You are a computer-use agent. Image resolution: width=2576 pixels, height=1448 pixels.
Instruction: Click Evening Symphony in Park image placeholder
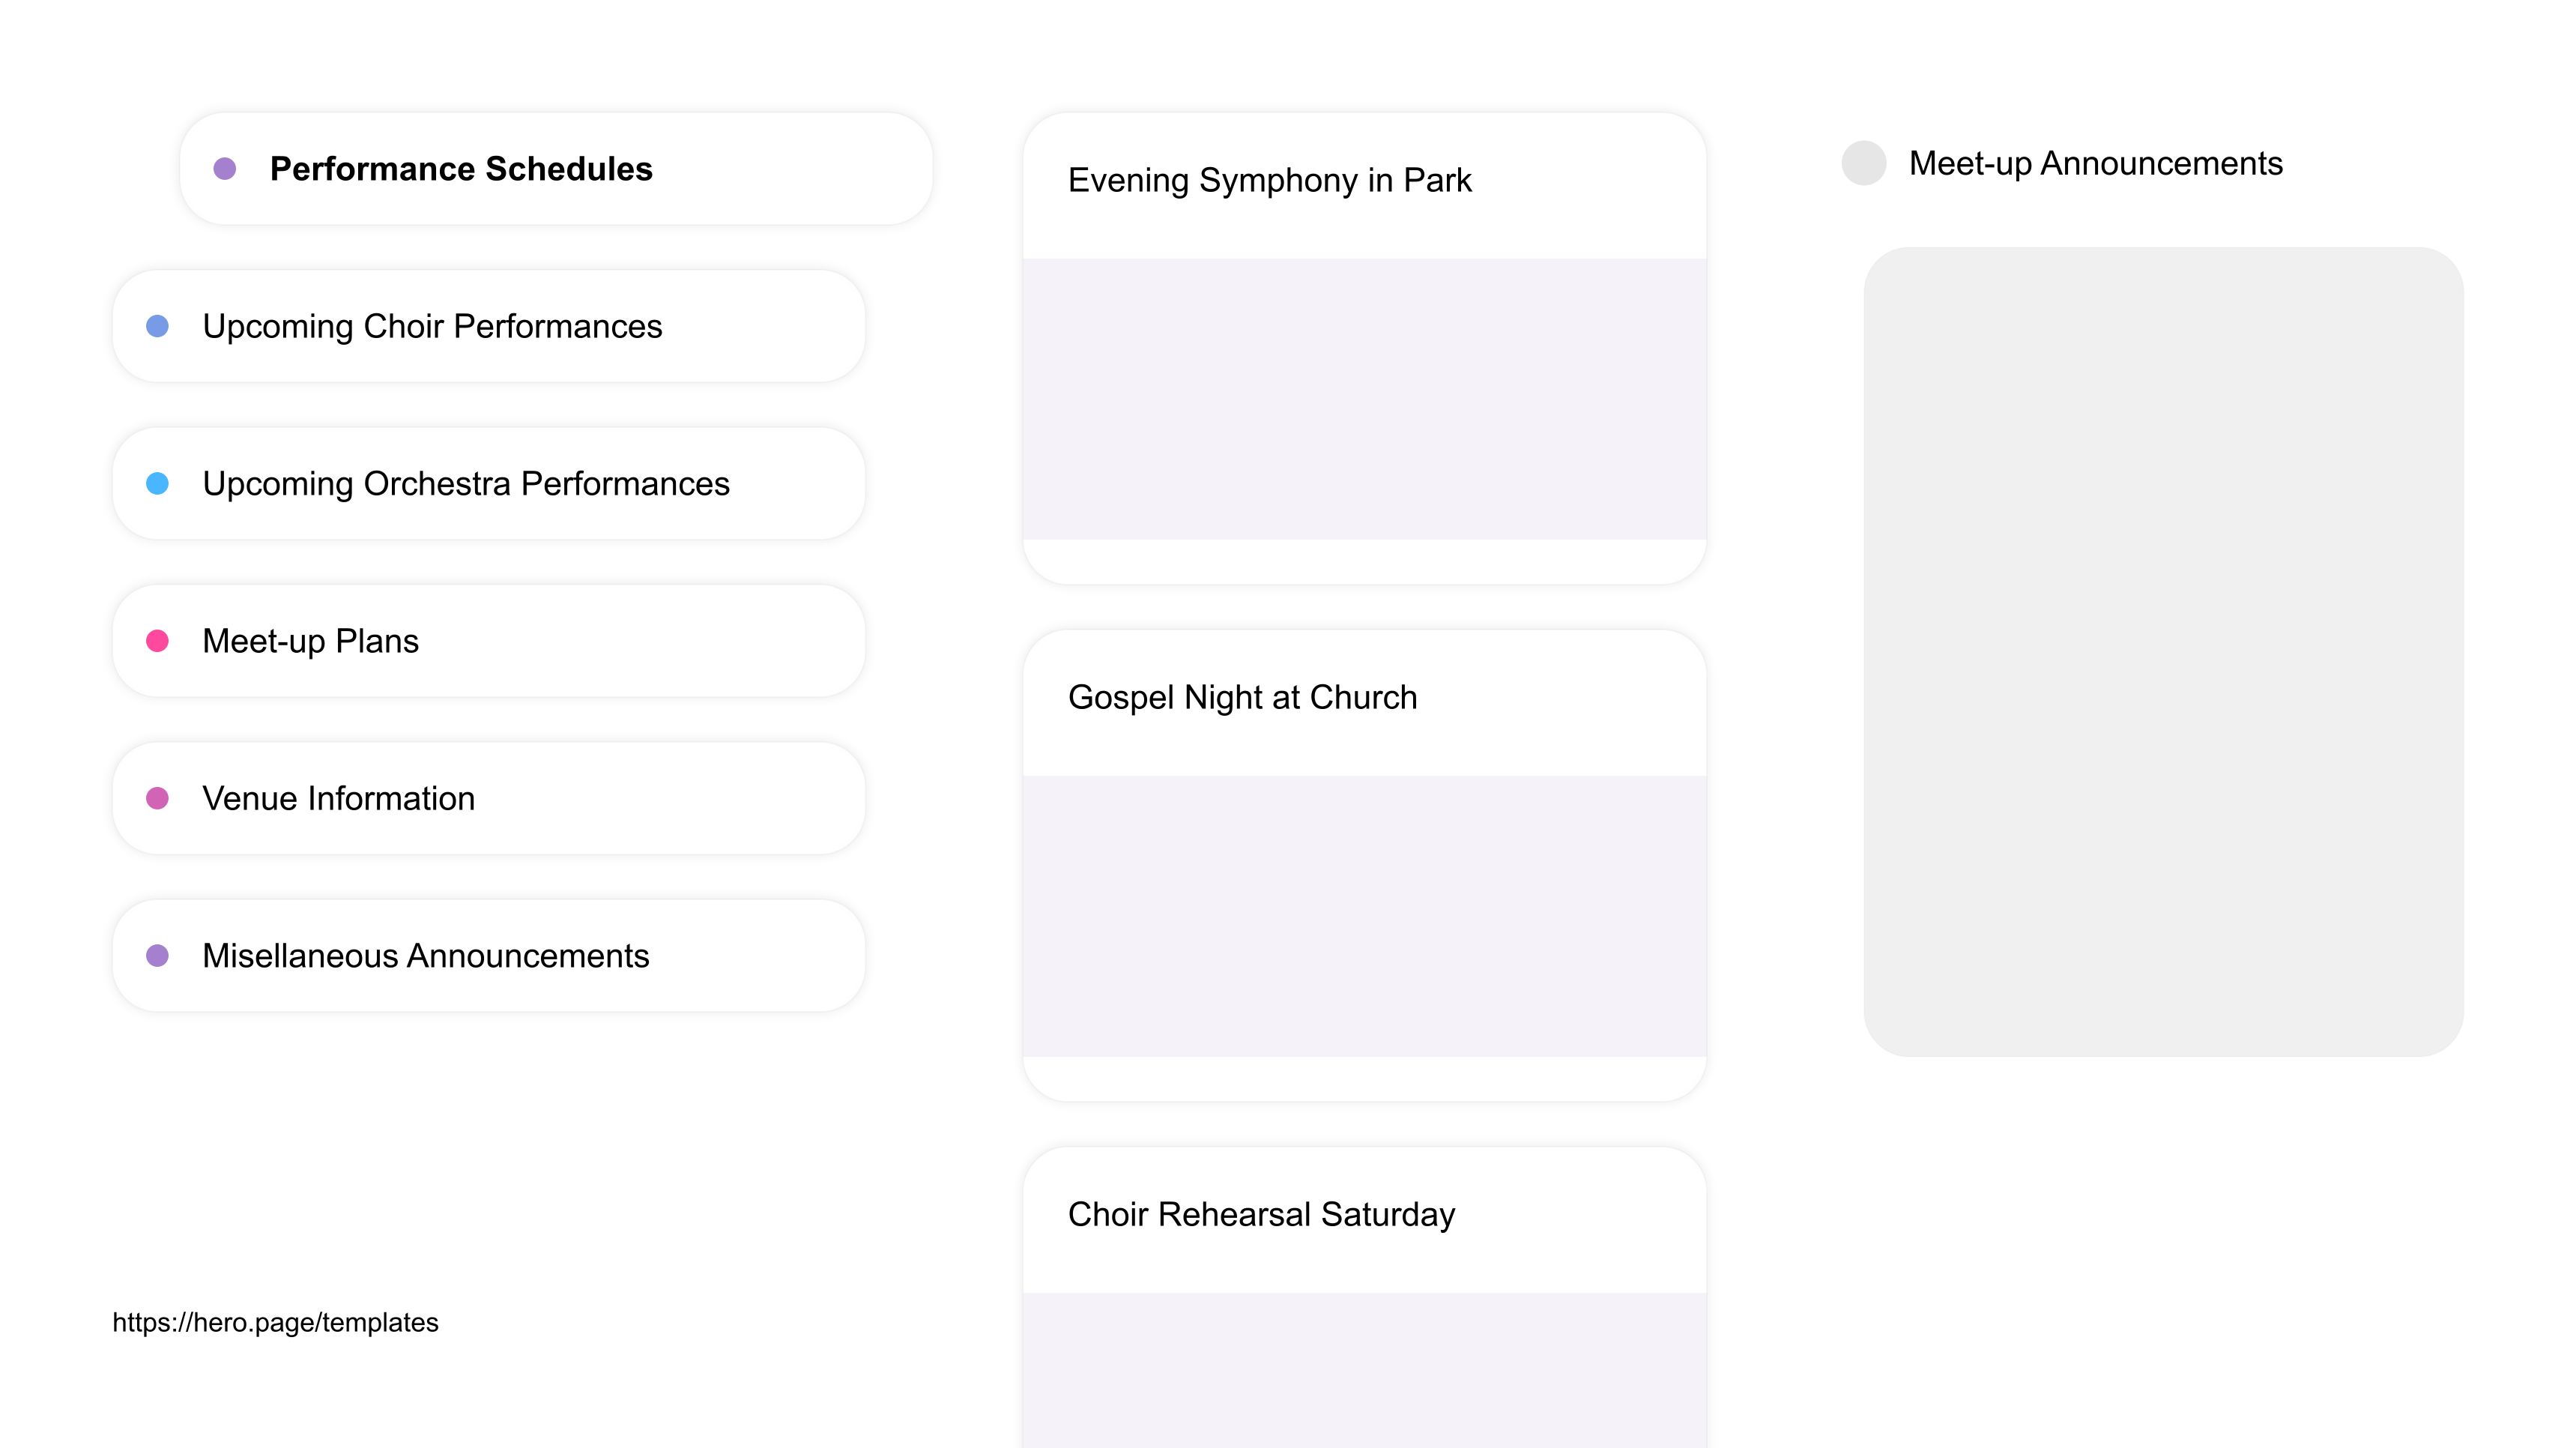click(x=1364, y=399)
